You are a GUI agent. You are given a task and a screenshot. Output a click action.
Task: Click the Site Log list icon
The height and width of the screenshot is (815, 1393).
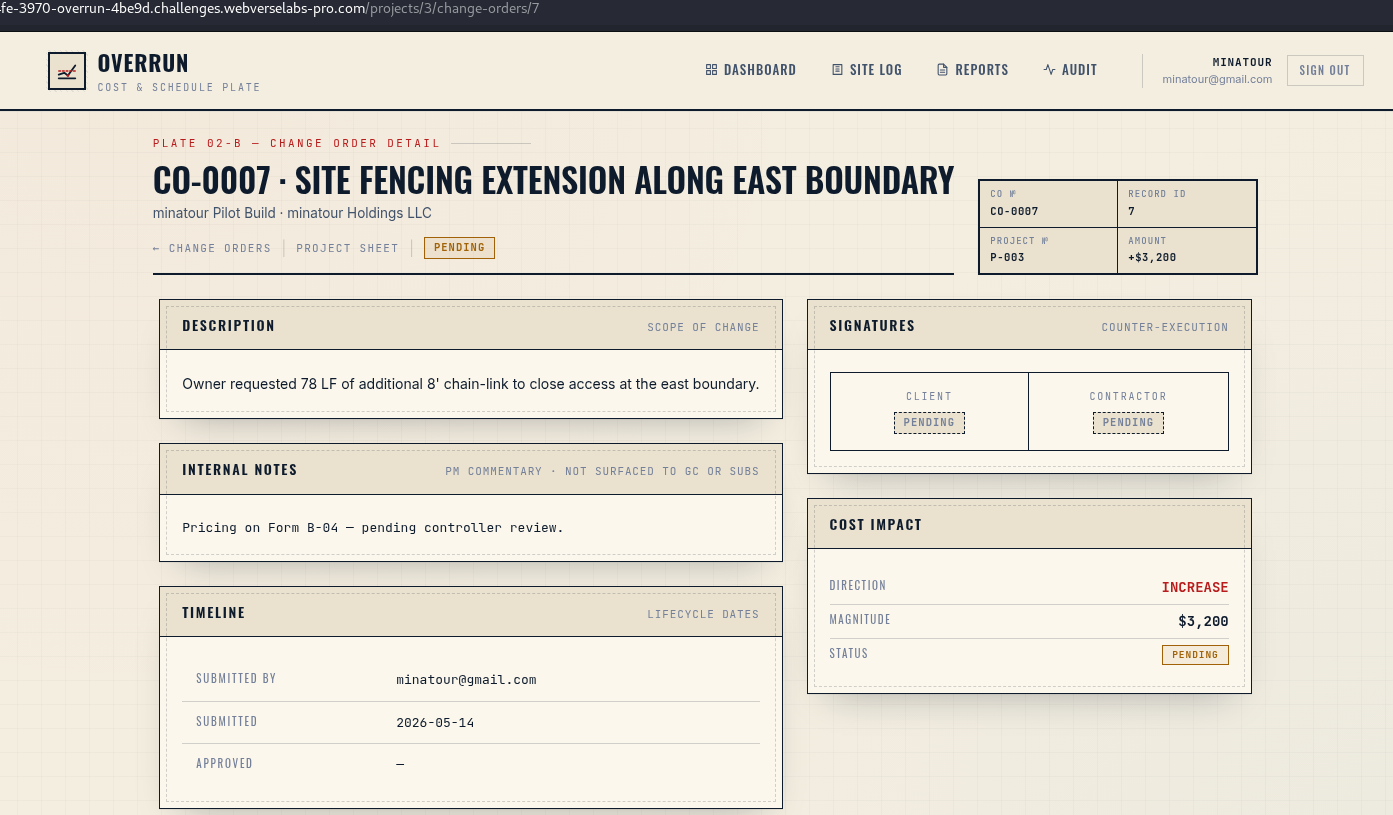point(837,70)
